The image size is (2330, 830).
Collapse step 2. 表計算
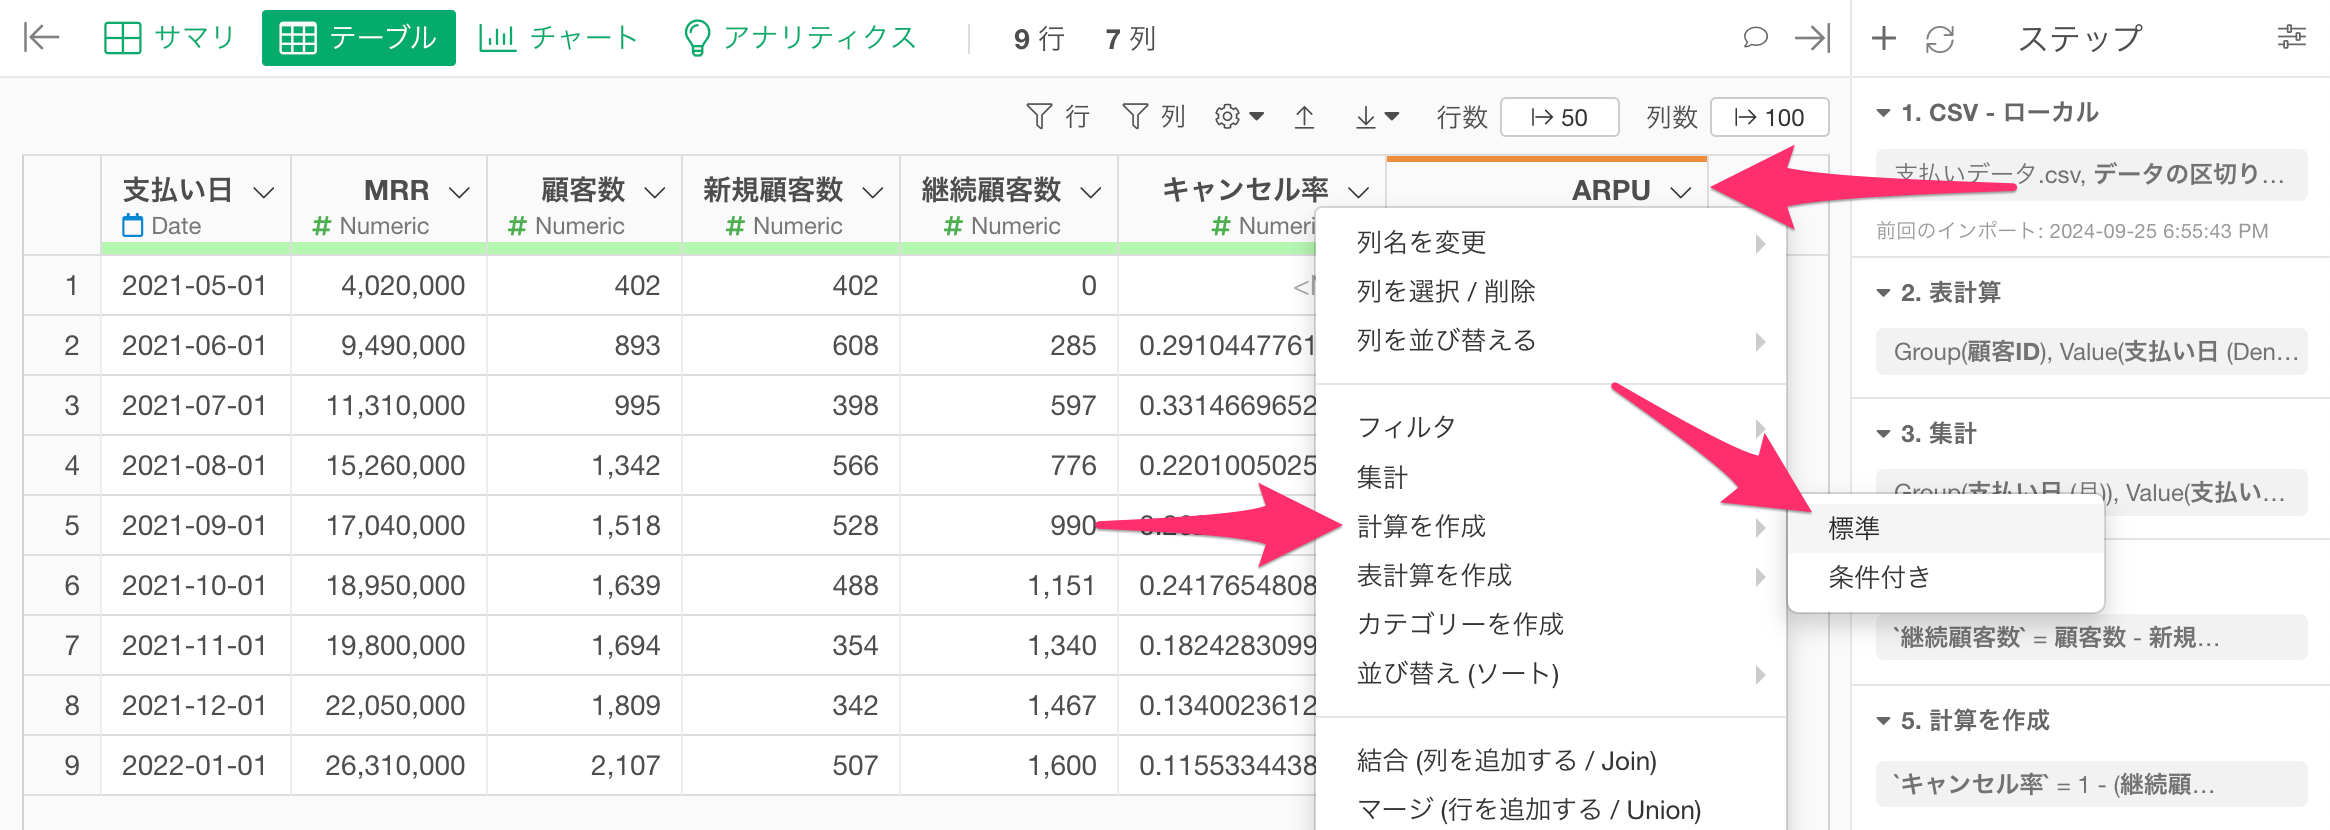pyautogui.click(x=1883, y=293)
